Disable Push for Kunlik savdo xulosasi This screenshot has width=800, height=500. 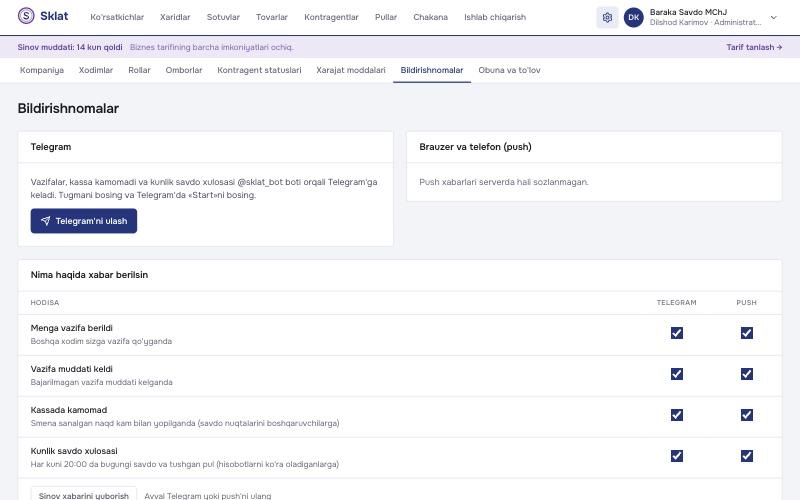(x=746, y=456)
